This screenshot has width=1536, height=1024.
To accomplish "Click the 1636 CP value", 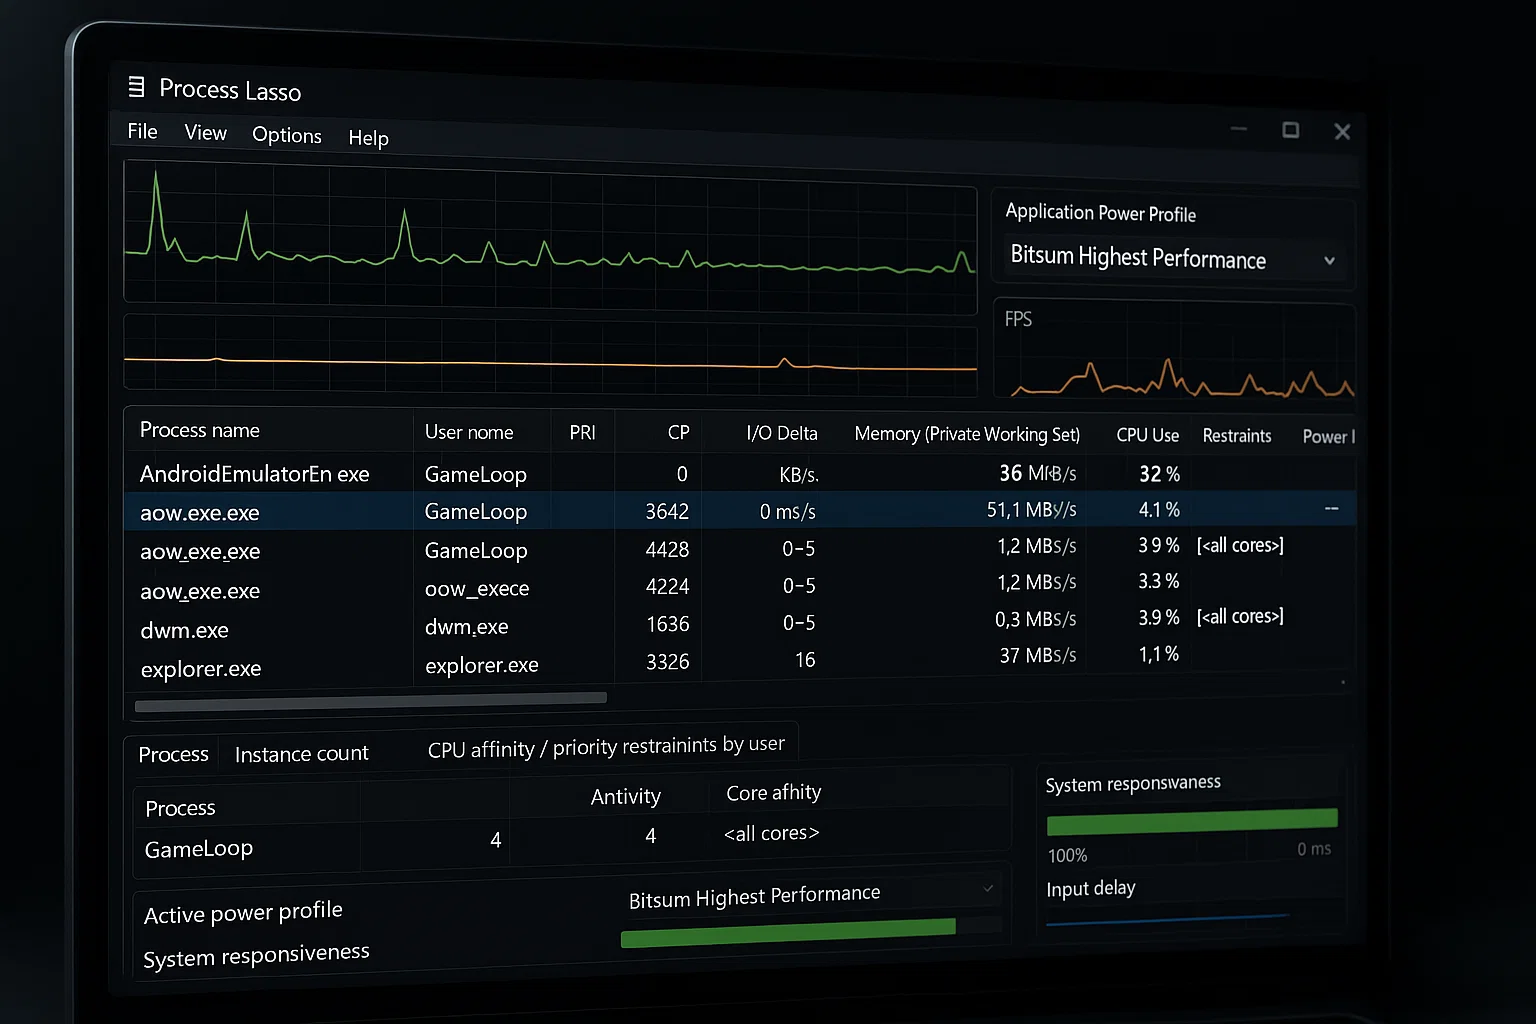I will tap(668, 624).
